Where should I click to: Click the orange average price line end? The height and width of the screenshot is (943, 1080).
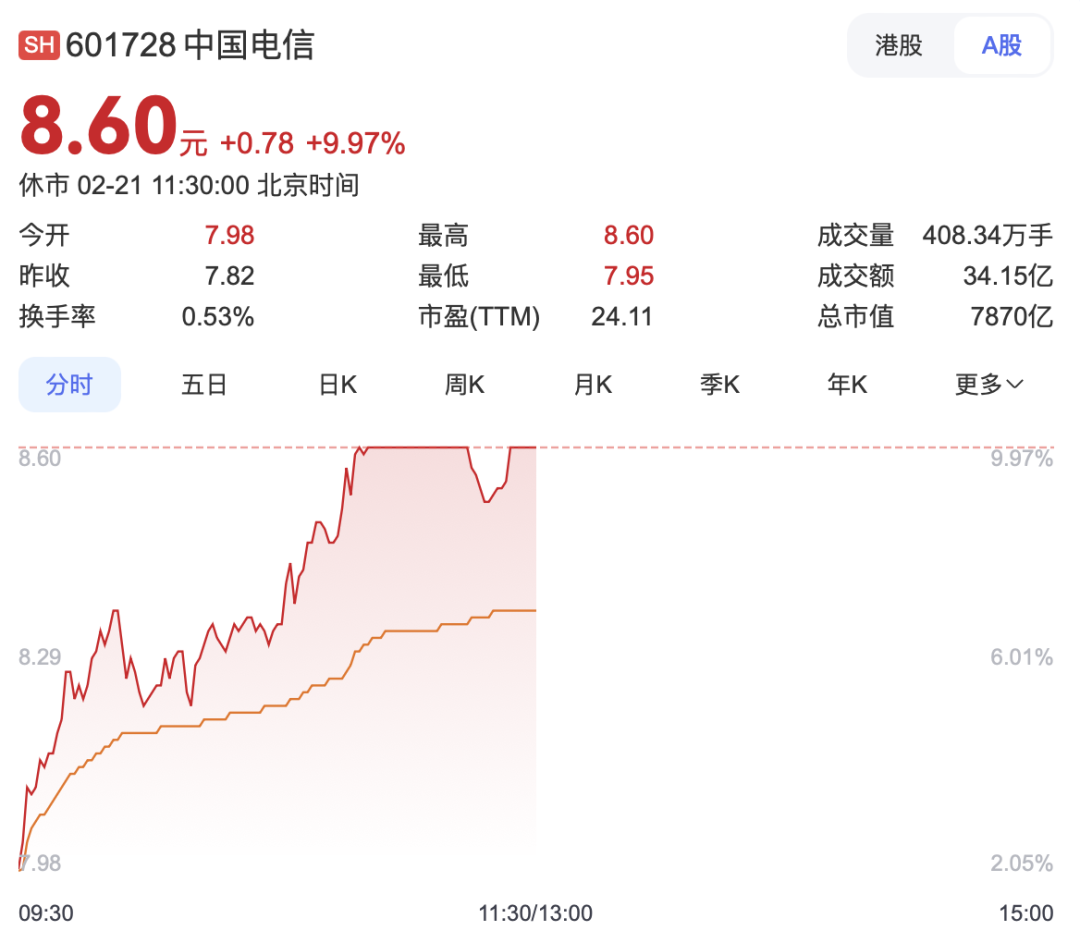(x=534, y=610)
